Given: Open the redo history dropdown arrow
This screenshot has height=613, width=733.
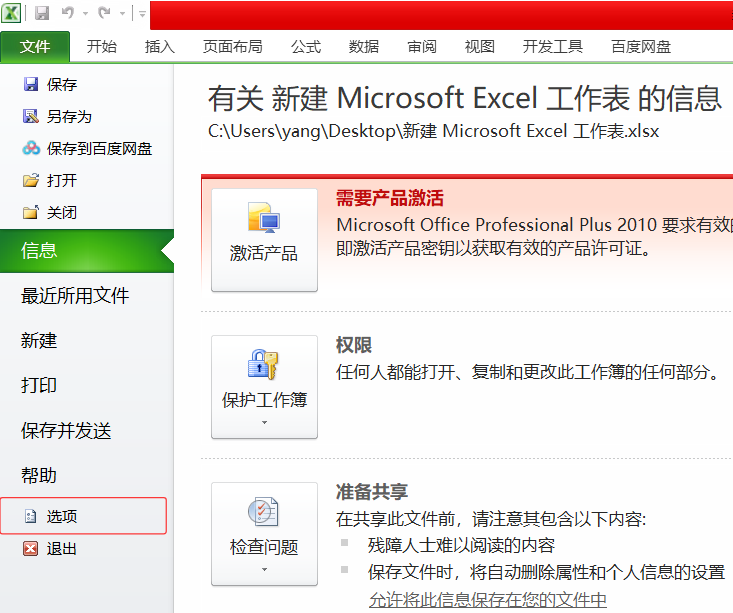Looking at the screenshot, I should pos(122,14).
